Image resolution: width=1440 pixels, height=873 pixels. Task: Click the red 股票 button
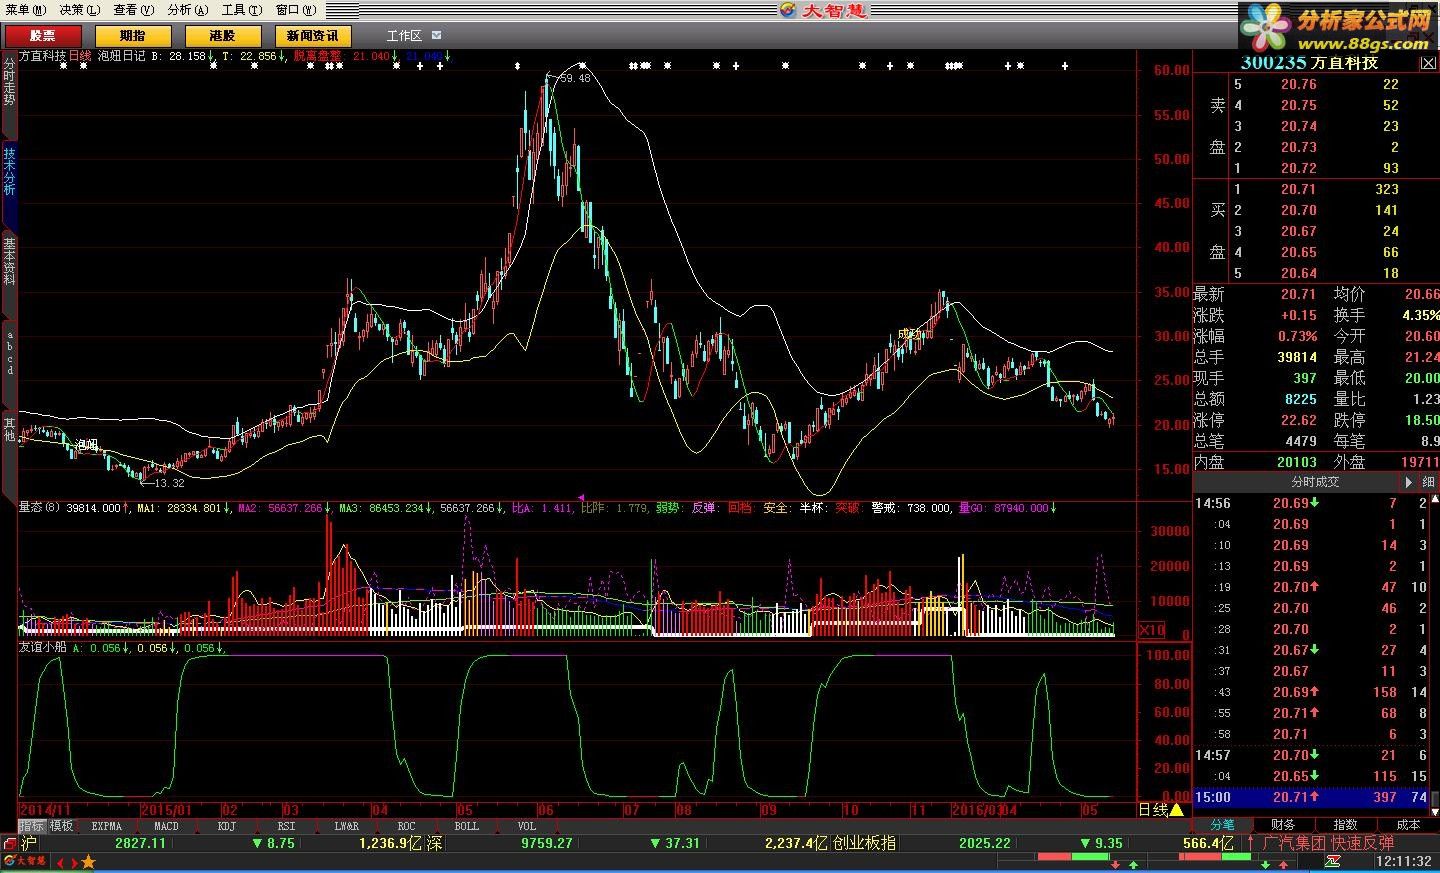click(x=43, y=35)
